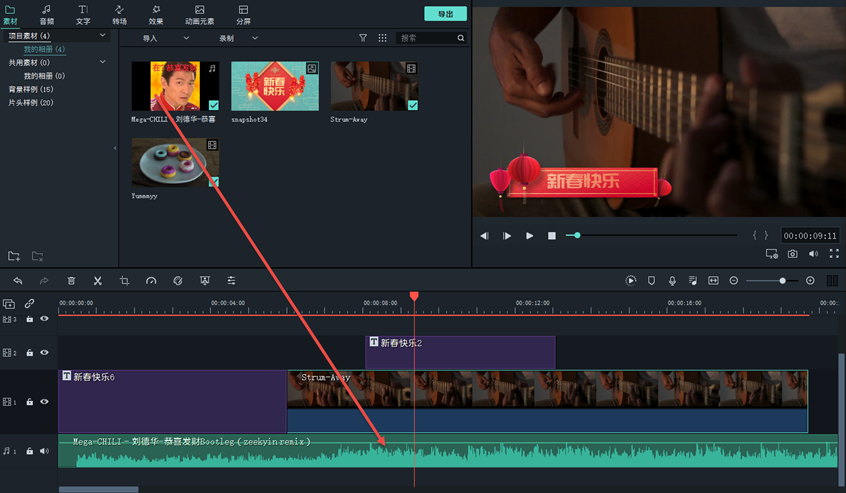Open the filter icon in media panel
This screenshot has height=493, width=846.
tap(363, 38)
